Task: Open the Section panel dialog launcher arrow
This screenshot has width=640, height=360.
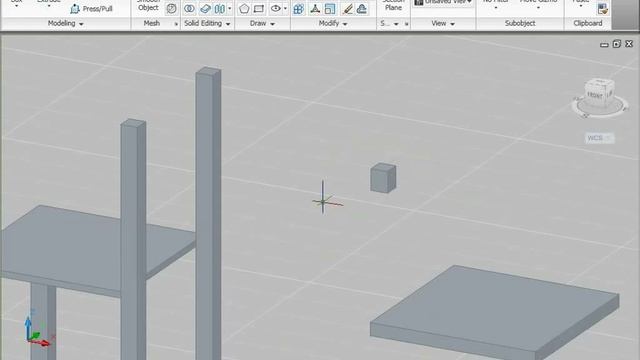Action: click(407, 24)
